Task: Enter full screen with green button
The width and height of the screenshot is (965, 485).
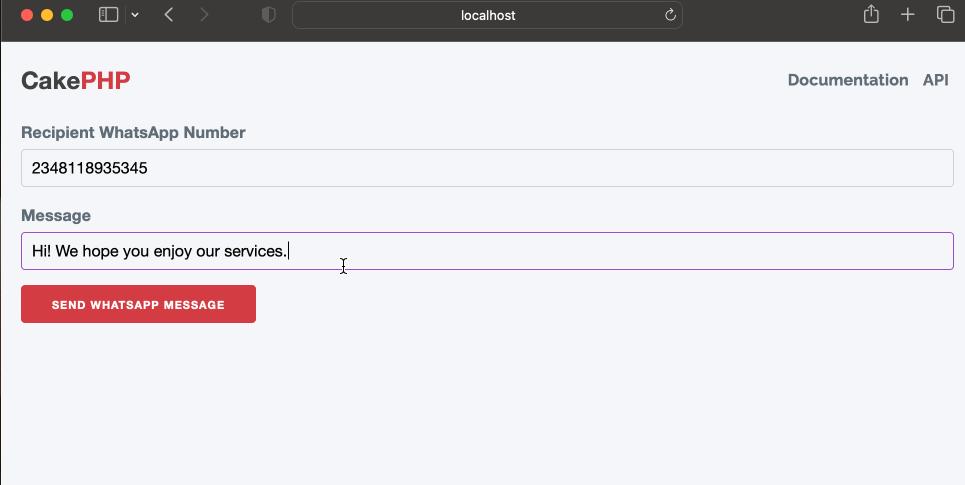Action: [67, 15]
